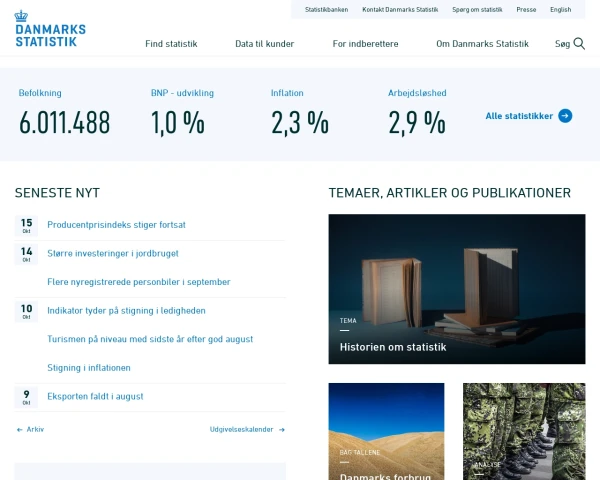Screen dimensions: 600x480
Task: Switch site language to English
Action: (x=560, y=9)
